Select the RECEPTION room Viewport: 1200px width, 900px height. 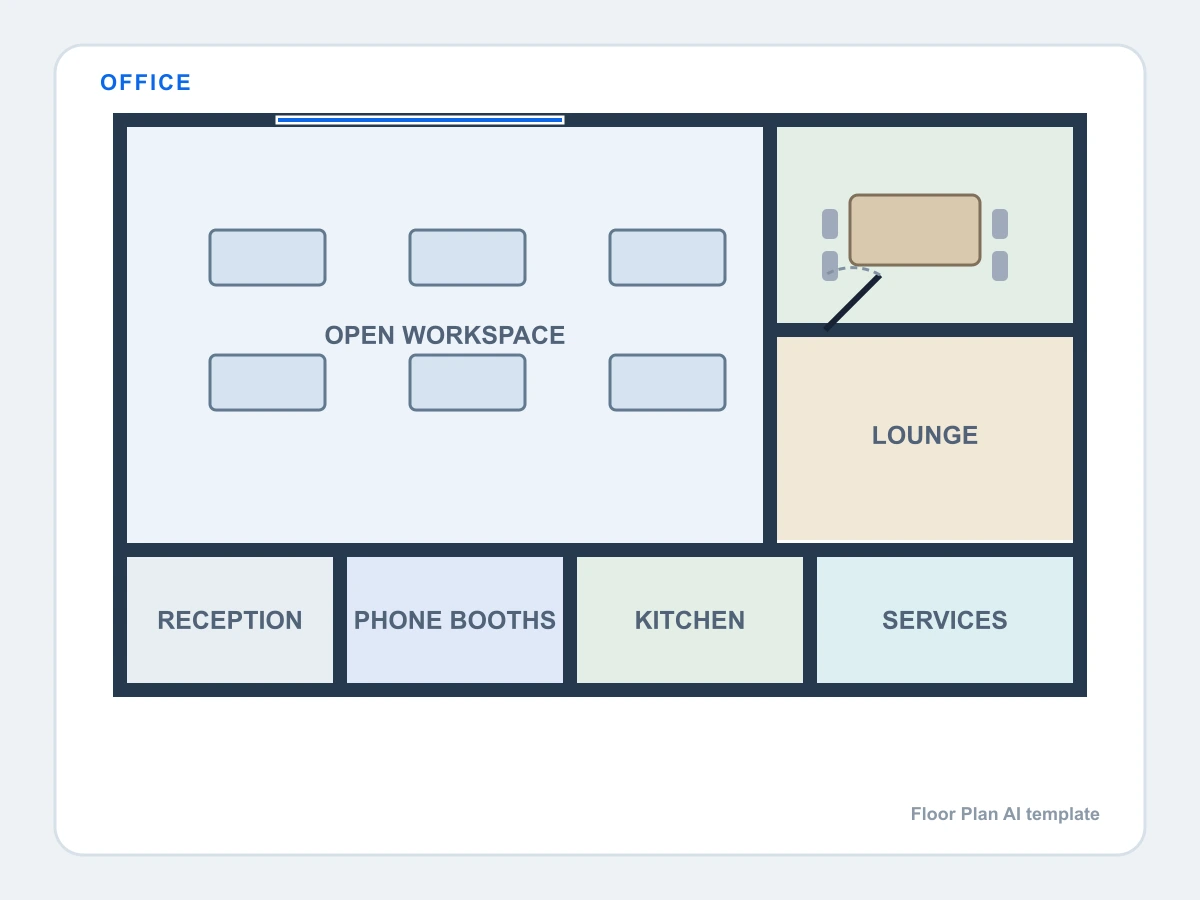pos(230,620)
